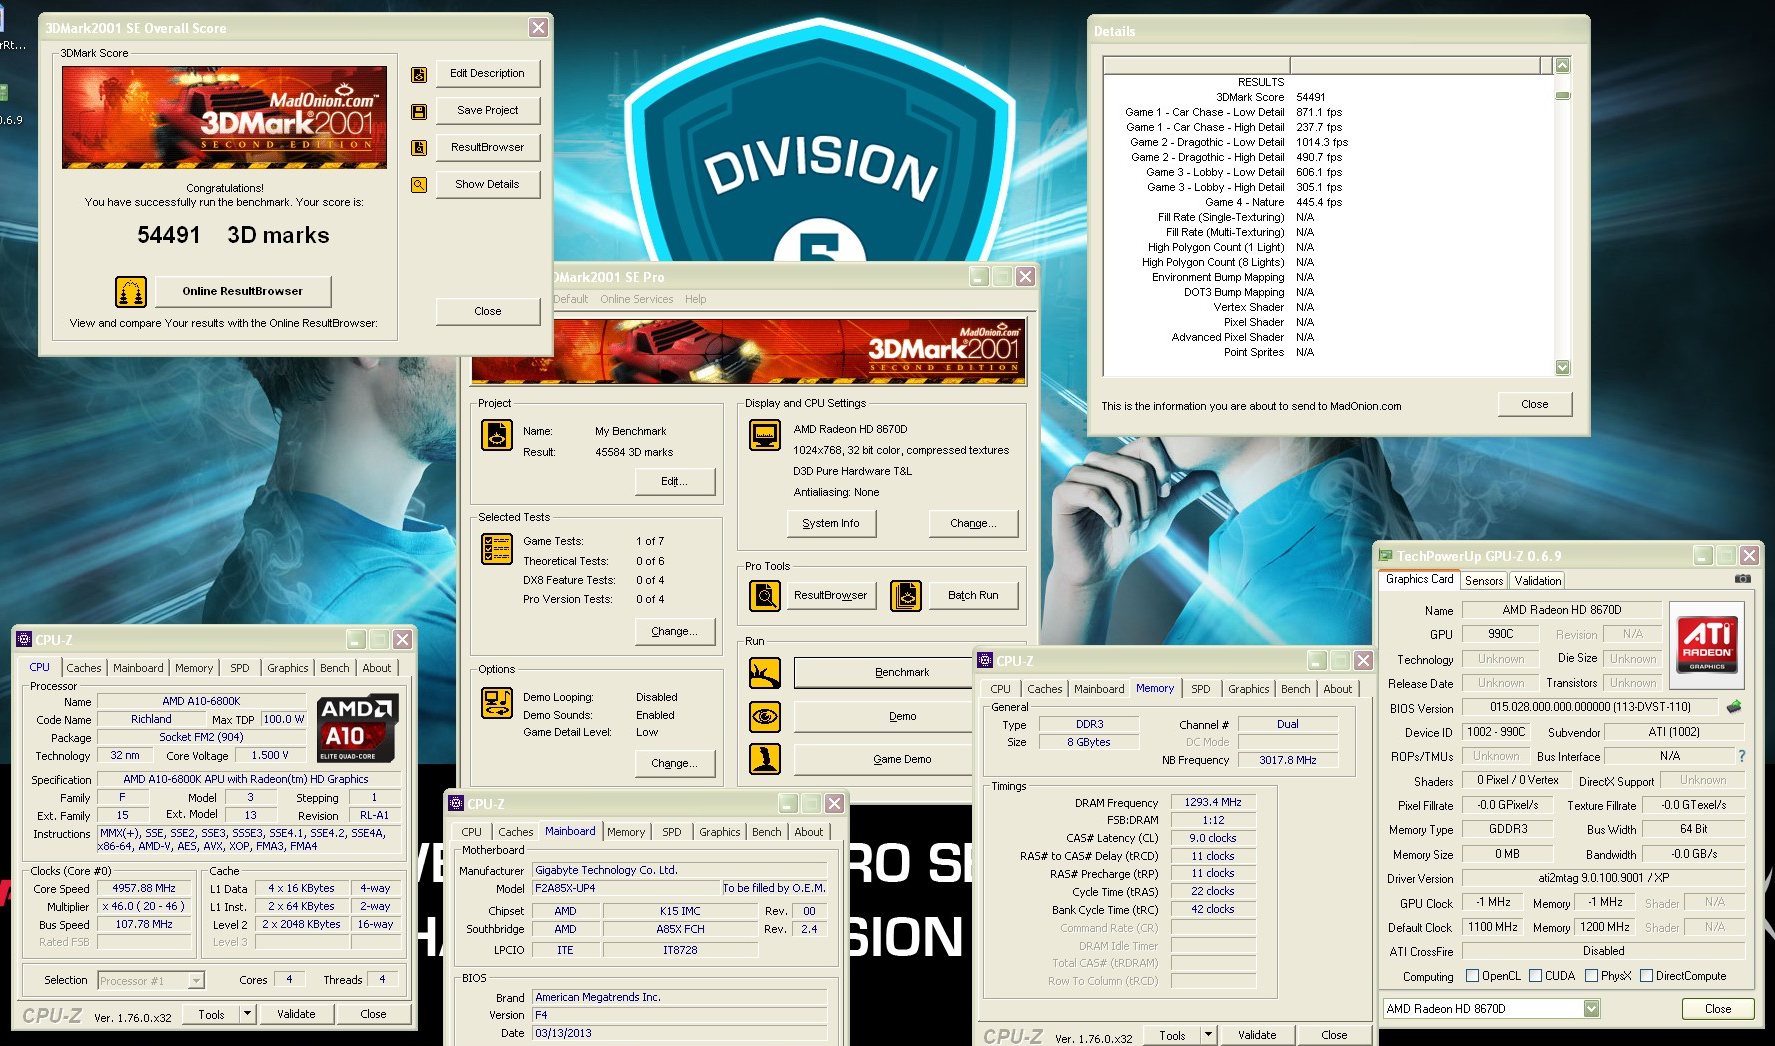Image resolution: width=1775 pixels, height=1046 pixels.
Task: Click the GPU-Z Bus Interface question mark
Action: 1742,756
